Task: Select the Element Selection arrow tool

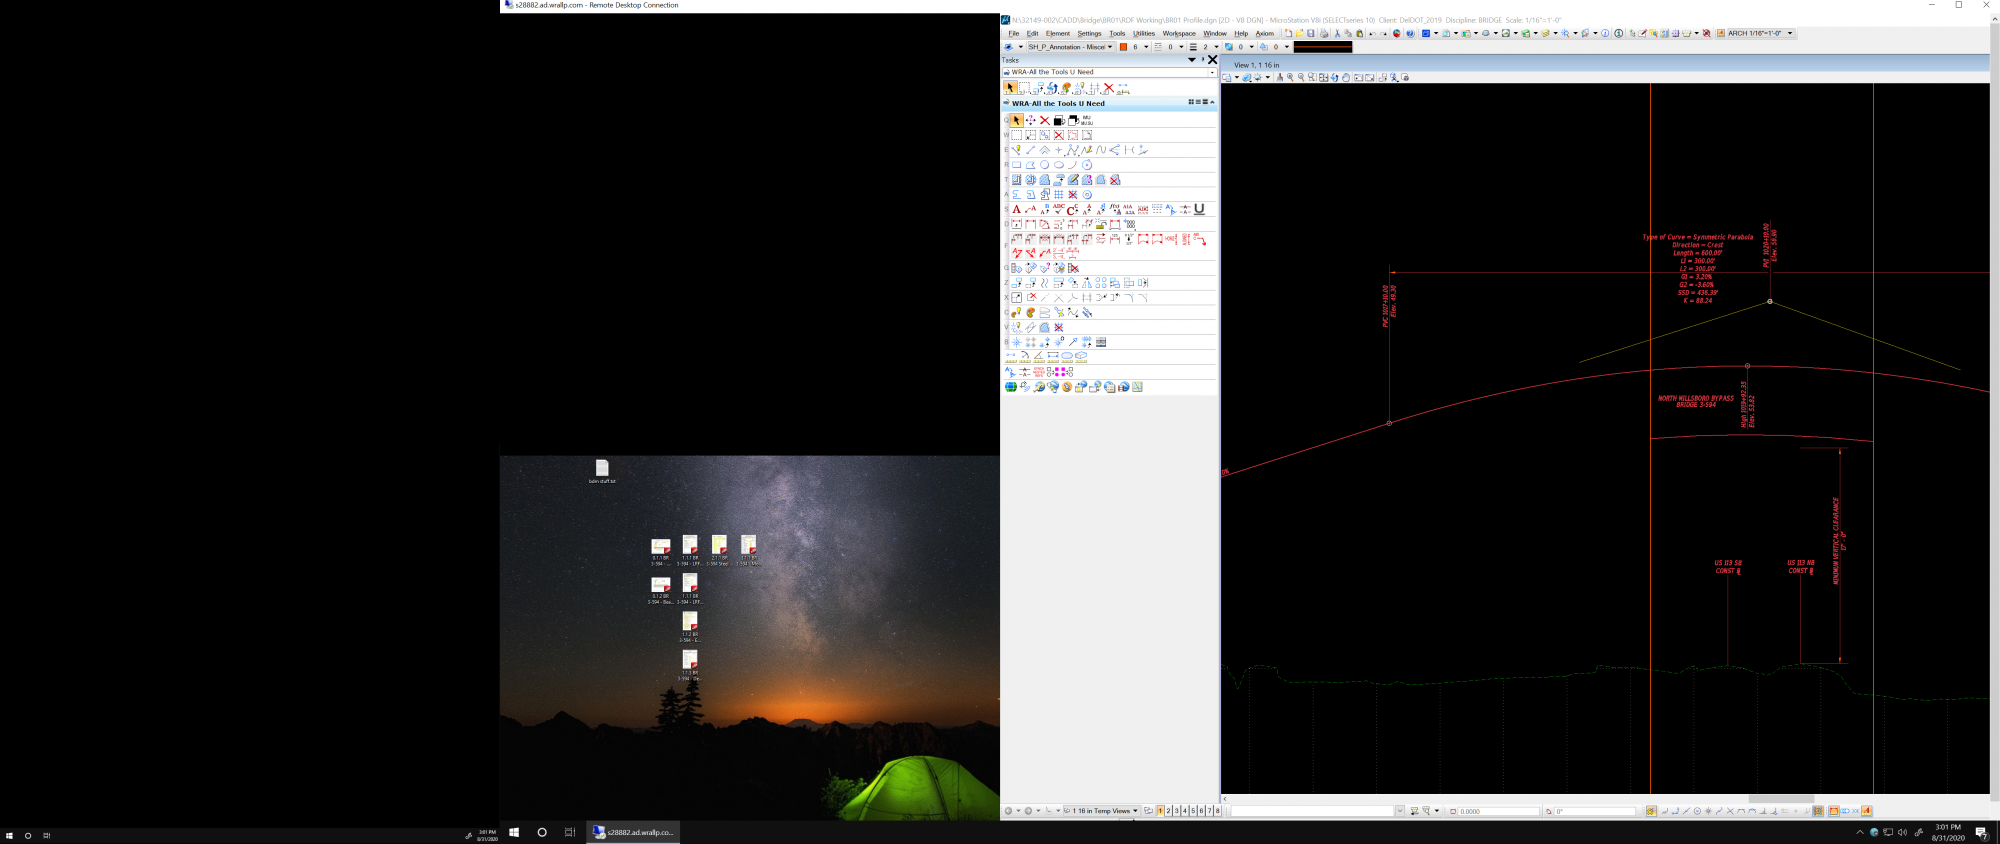Action: click(1016, 120)
